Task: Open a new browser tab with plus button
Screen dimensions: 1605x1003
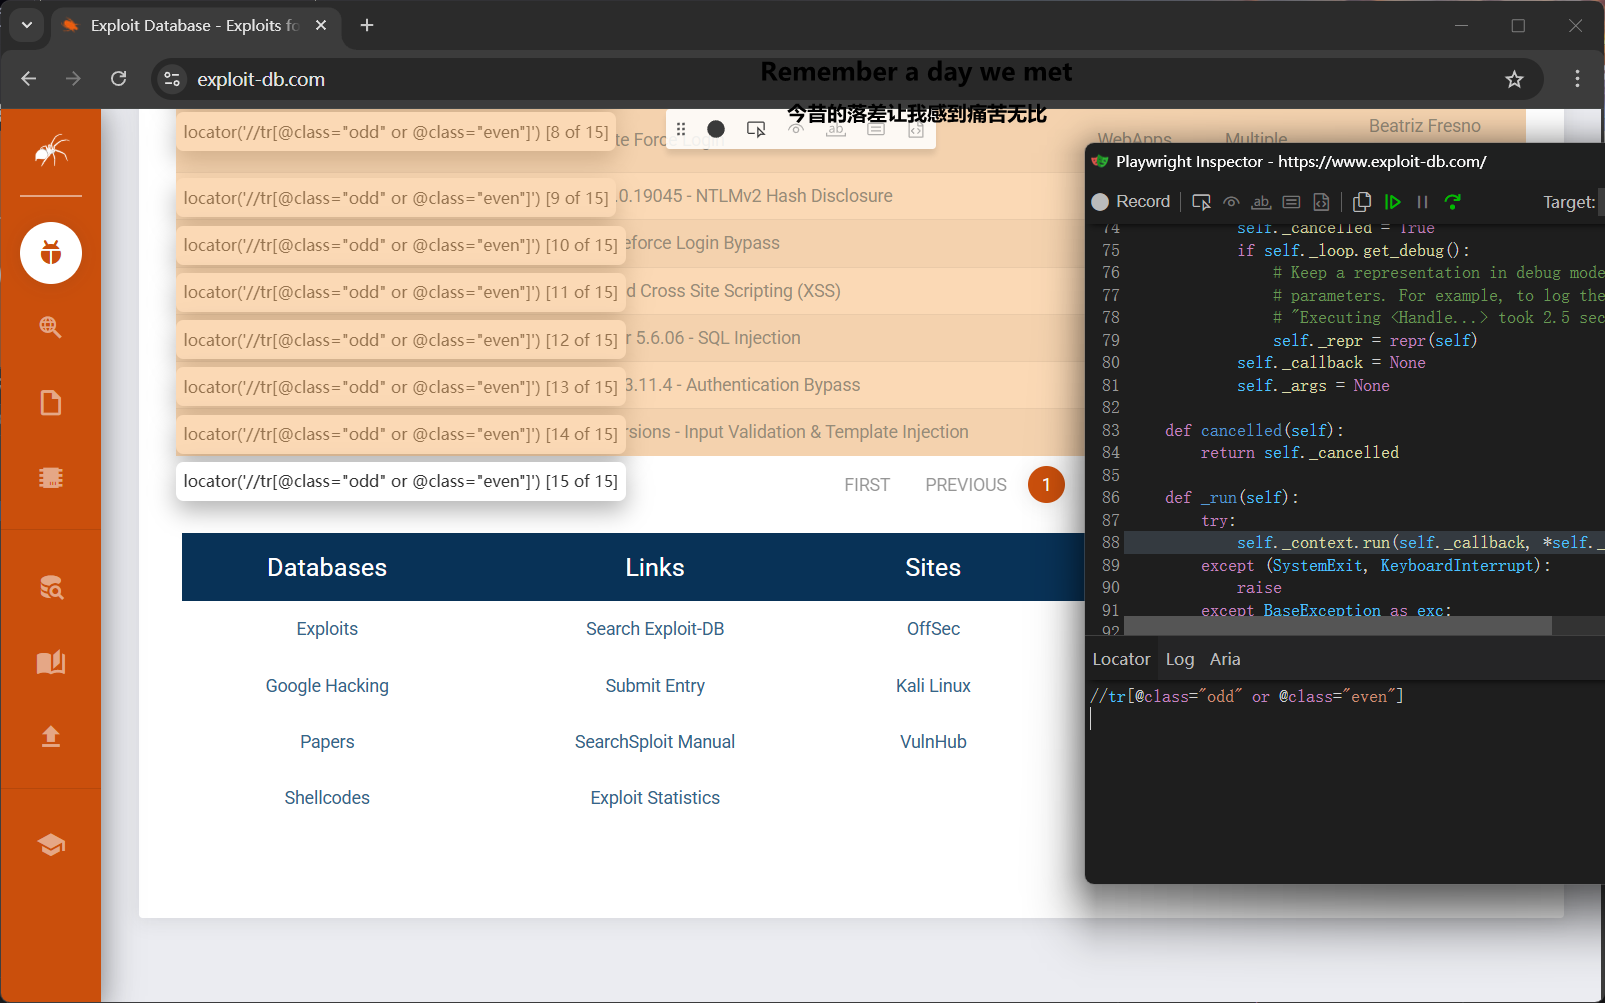Action: point(367,25)
